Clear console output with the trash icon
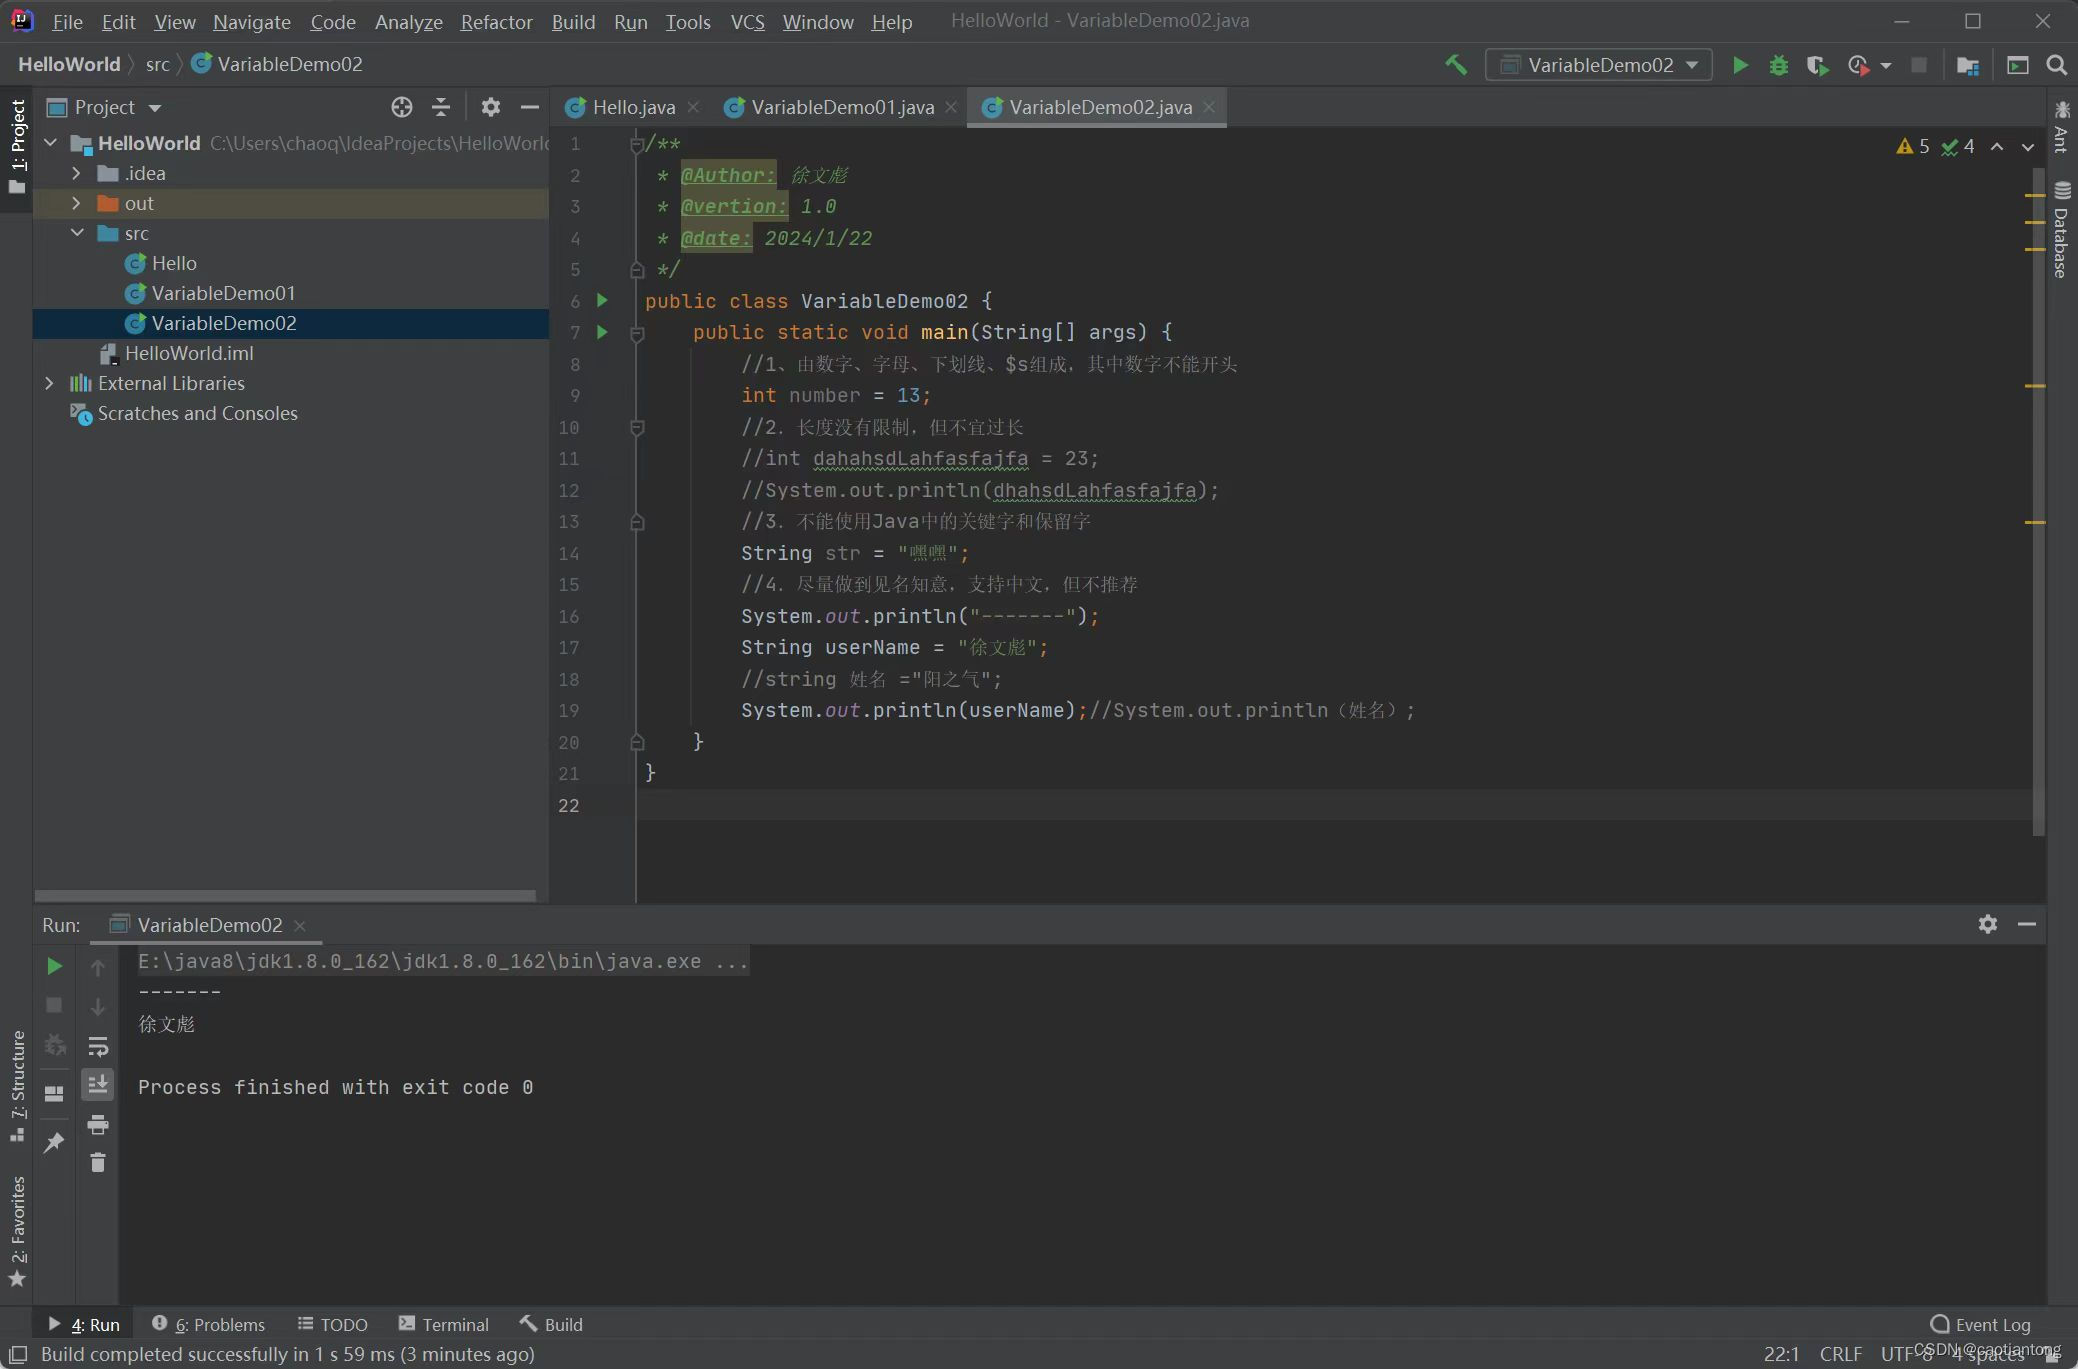This screenshot has width=2078, height=1369. (97, 1162)
